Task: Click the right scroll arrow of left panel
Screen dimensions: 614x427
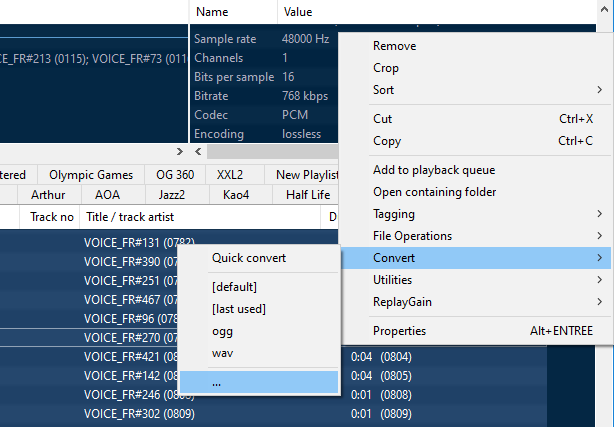Action: click(x=179, y=152)
